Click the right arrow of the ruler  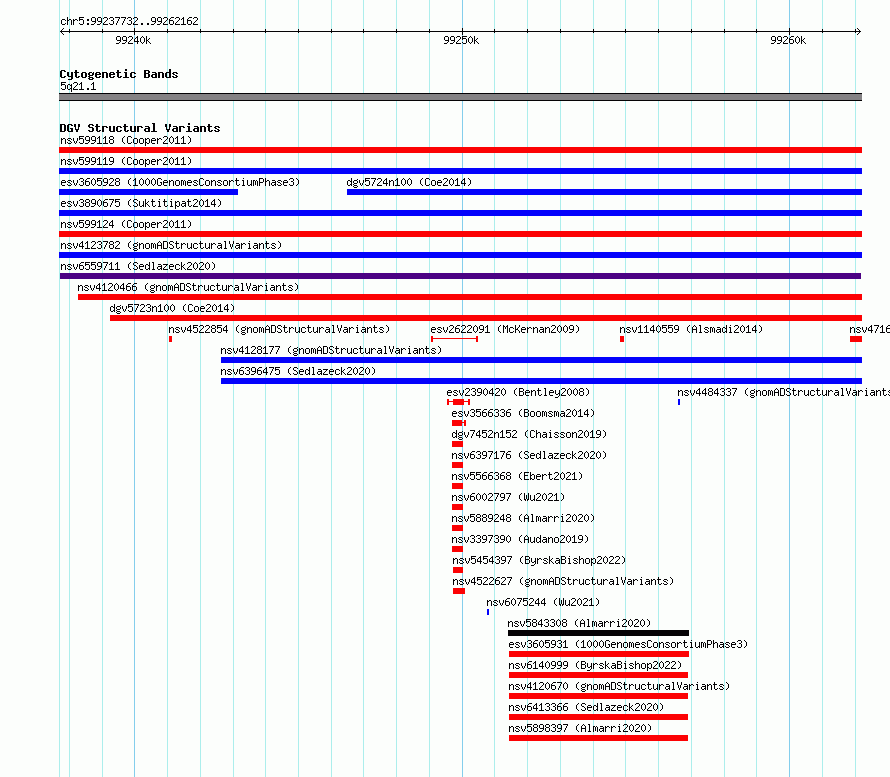click(x=858, y=31)
